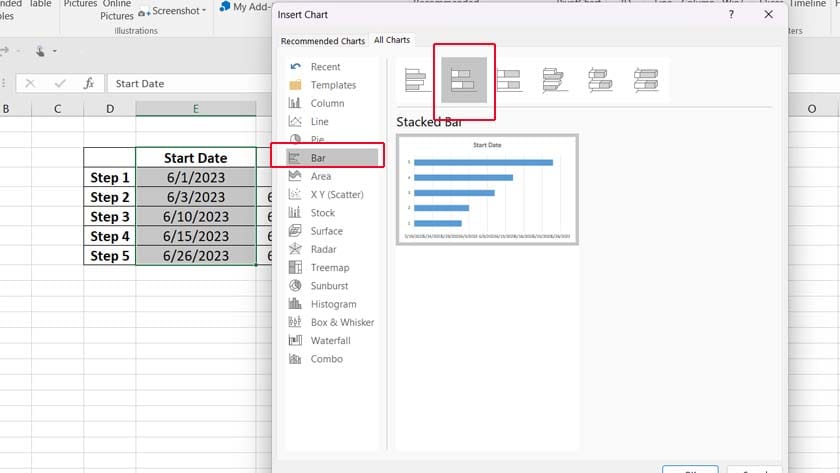Click cell labeled Step 3
Image resolution: width=840 pixels, height=473 pixels.
click(x=110, y=216)
